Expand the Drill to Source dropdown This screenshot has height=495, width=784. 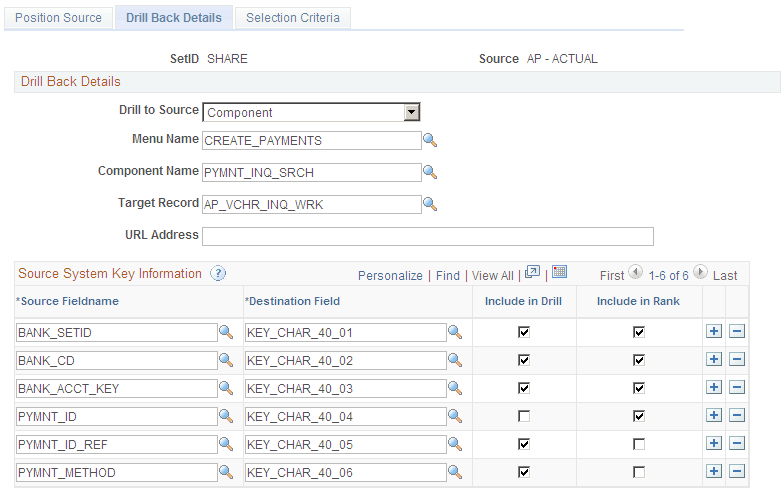412,112
